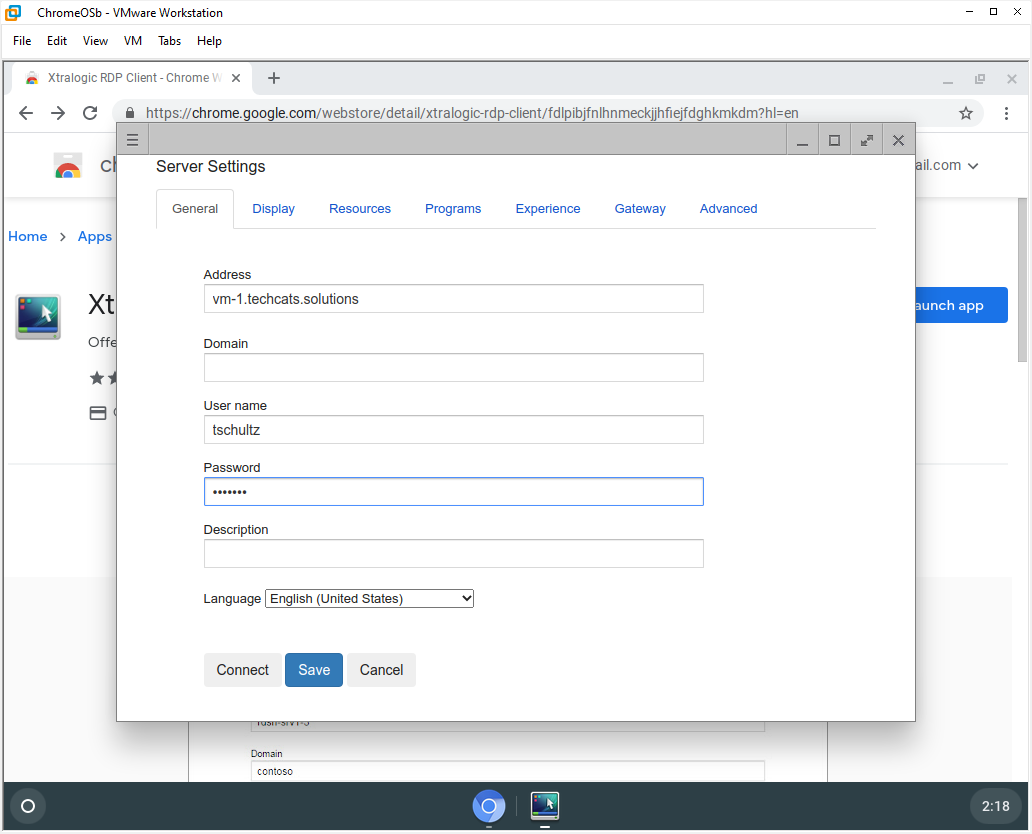Image resolution: width=1032 pixels, height=834 pixels.
Task: Go to the Experience tab
Action: pos(548,209)
